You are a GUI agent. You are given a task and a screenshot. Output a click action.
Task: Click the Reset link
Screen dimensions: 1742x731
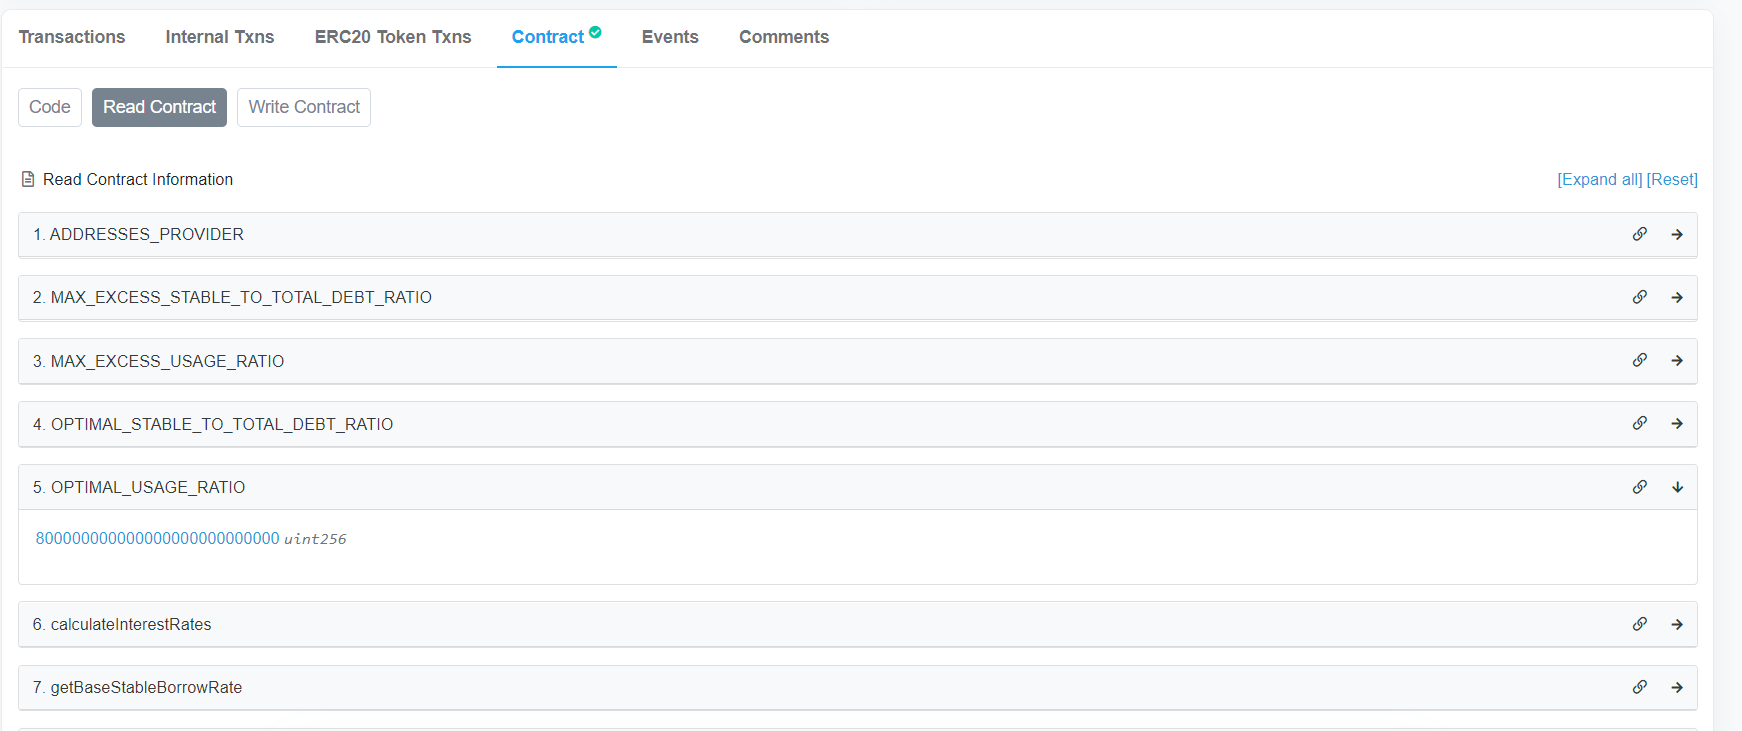(1672, 179)
